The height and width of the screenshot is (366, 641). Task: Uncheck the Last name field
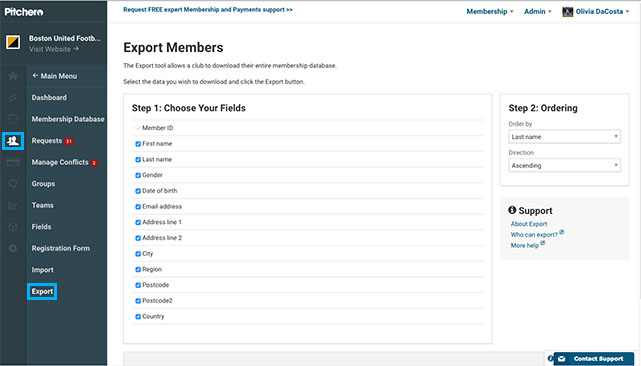tap(138, 159)
